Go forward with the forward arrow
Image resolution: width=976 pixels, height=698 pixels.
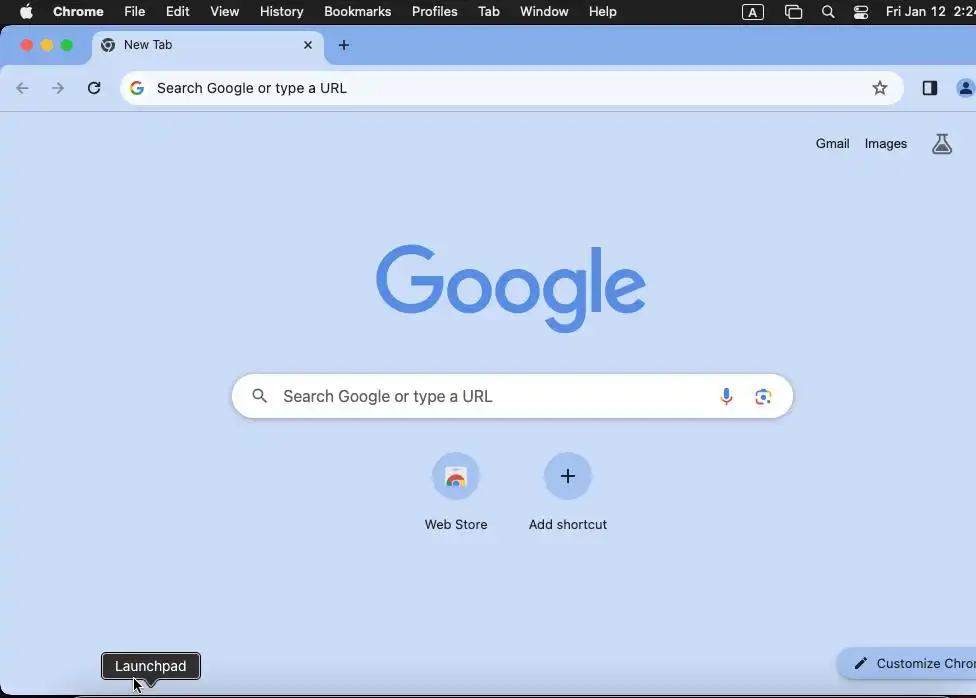tap(58, 88)
